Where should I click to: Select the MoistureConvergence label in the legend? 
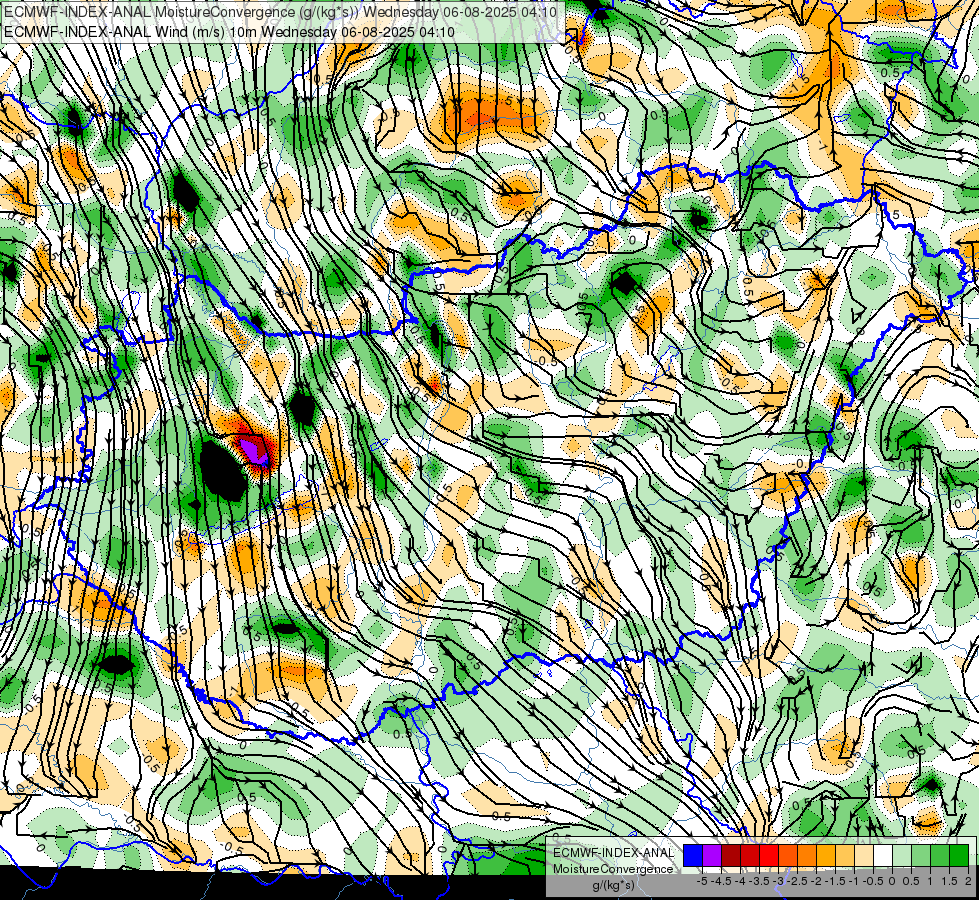(x=613, y=869)
